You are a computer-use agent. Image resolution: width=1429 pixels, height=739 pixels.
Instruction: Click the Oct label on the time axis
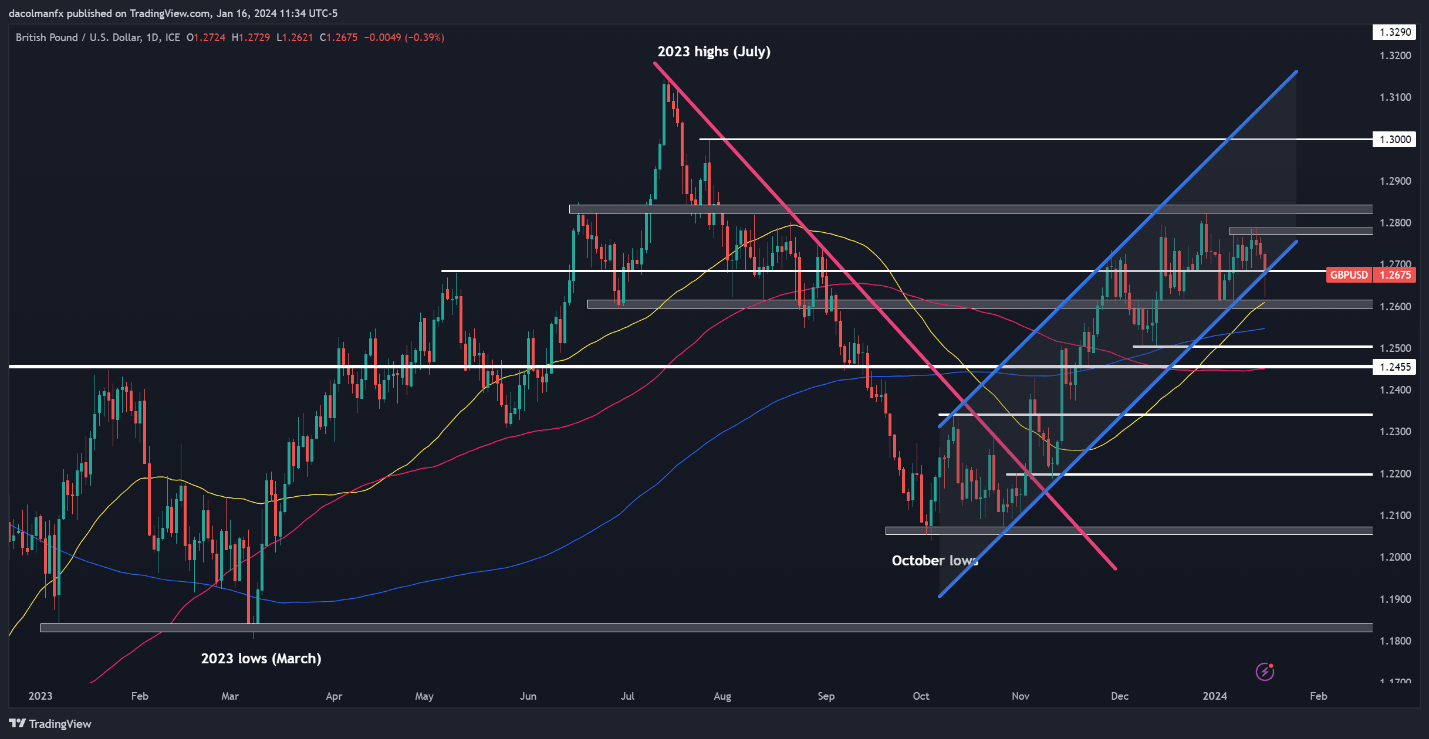921,694
